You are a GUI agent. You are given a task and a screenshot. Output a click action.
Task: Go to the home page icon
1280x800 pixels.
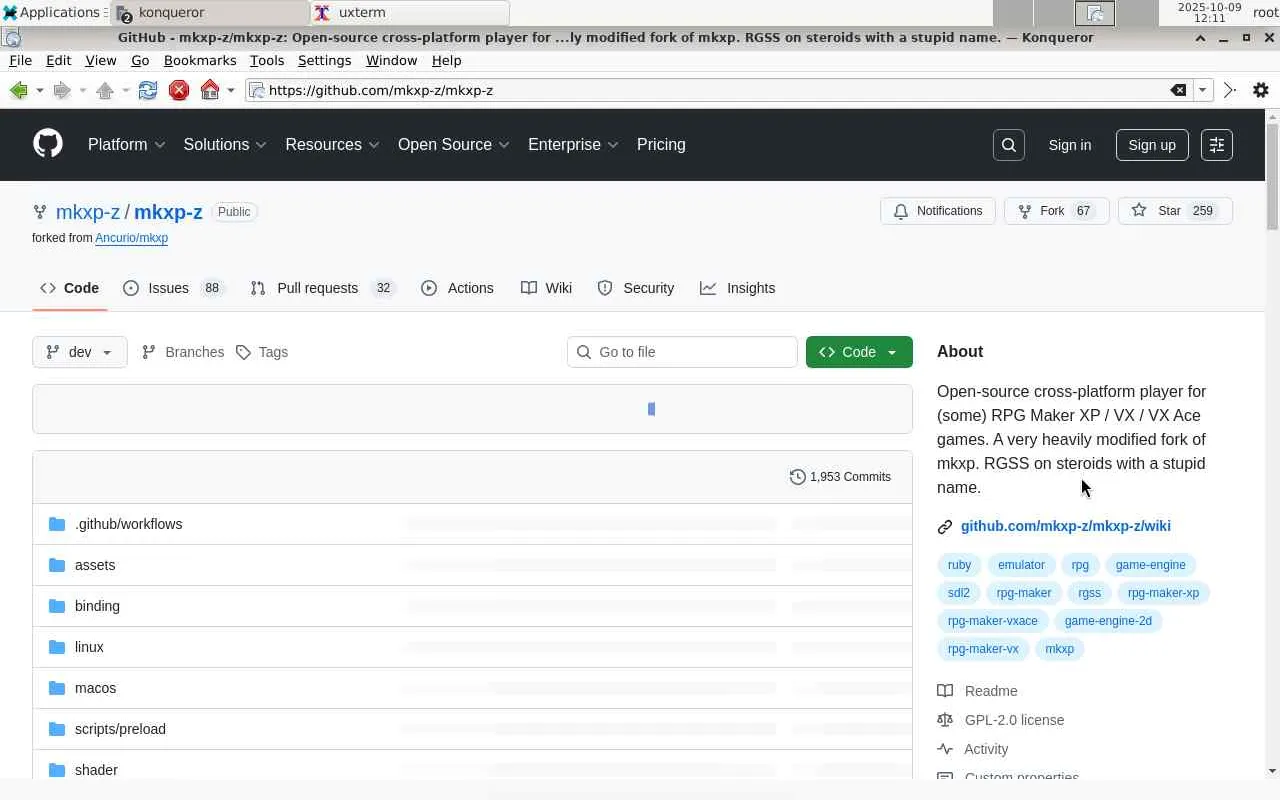[x=210, y=90]
